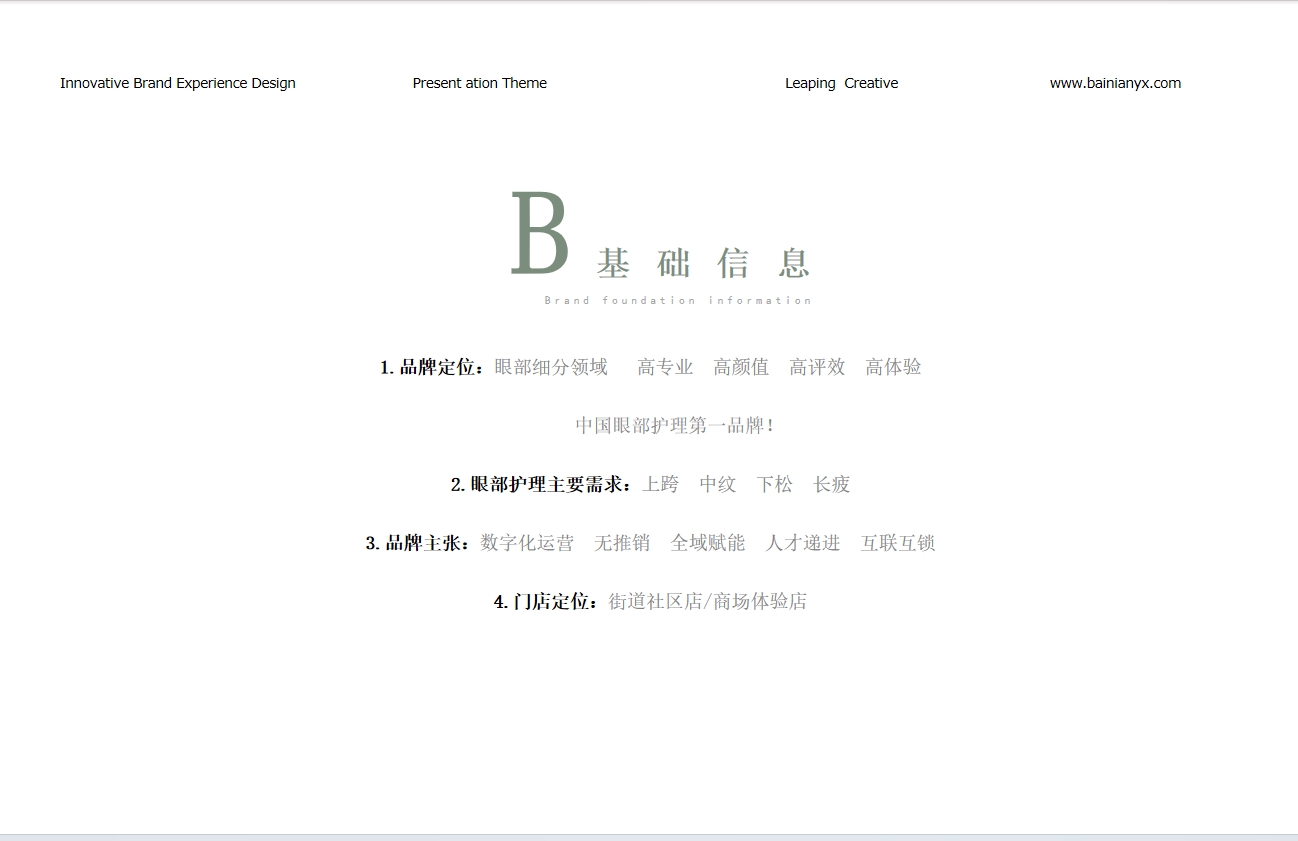
Task: Select the 中国眼部护理第一品牌 slogan line
Action: pyautogui.click(x=675, y=425)
